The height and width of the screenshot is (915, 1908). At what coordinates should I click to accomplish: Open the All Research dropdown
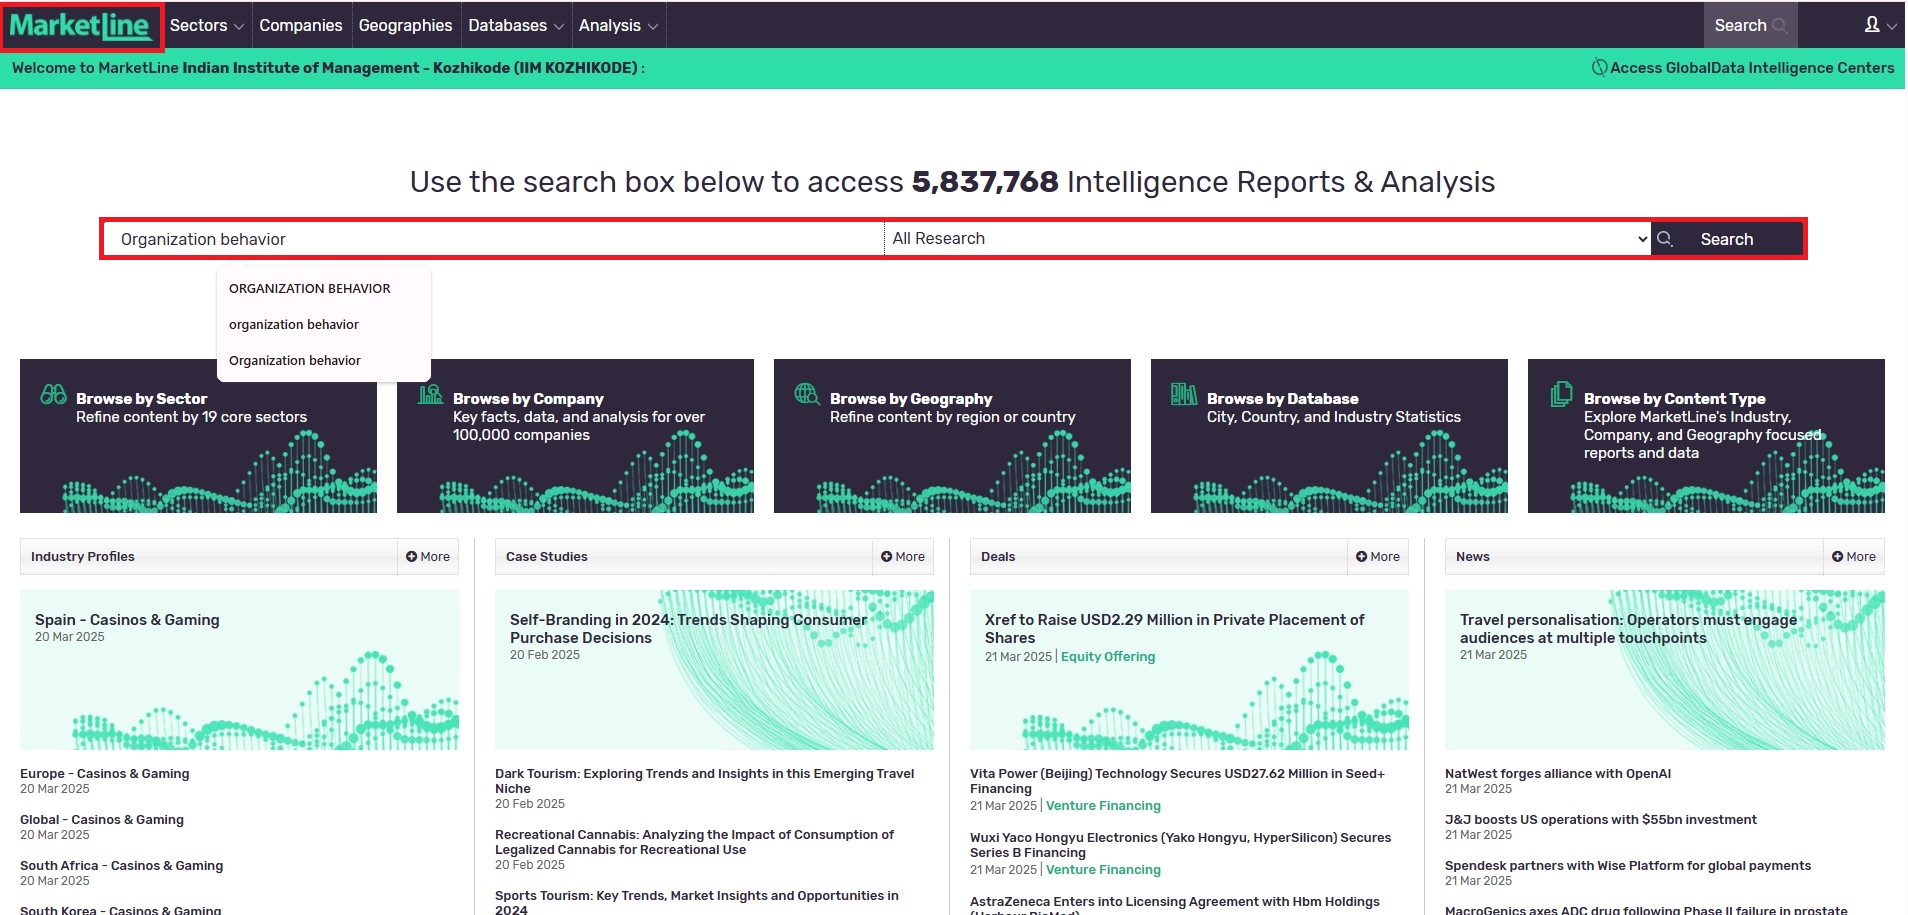[1266, 239]
